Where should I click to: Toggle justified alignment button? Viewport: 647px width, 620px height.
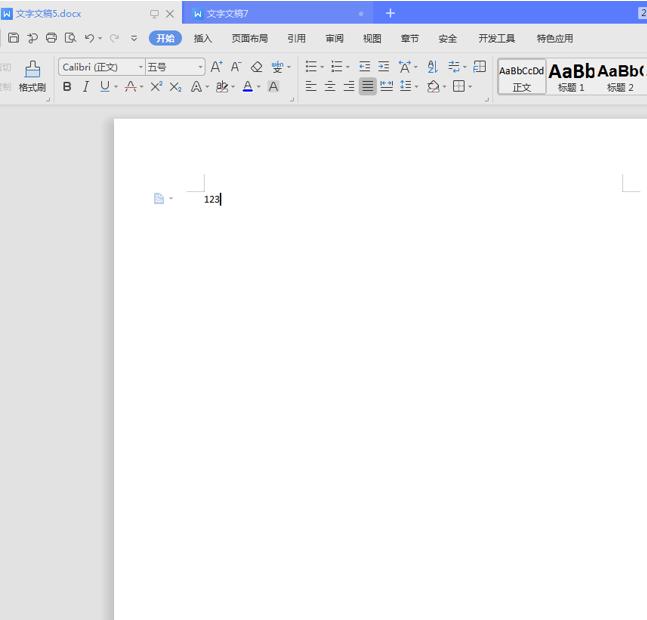368,87
